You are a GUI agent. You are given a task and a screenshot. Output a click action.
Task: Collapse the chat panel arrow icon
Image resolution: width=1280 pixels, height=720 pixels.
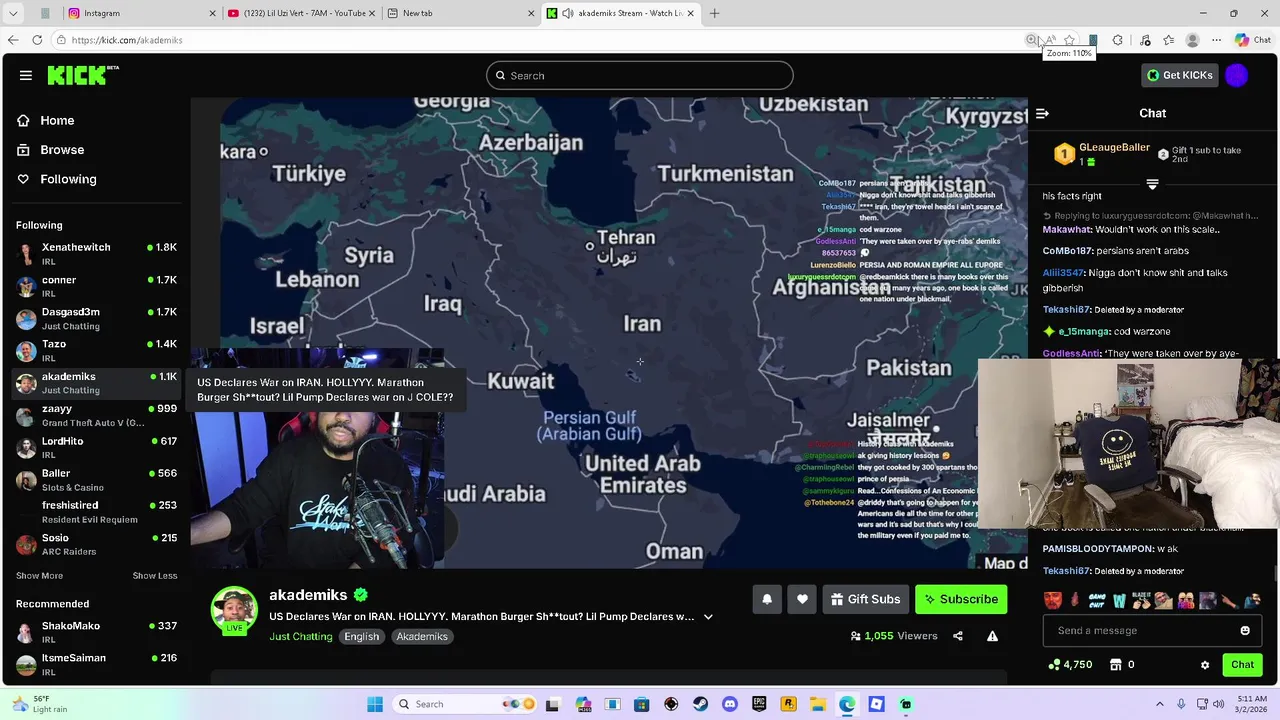coord(1042,113)
